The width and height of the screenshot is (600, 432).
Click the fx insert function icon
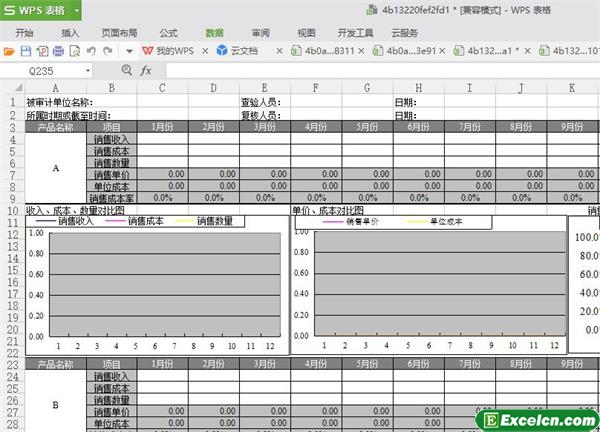(146, 71)
